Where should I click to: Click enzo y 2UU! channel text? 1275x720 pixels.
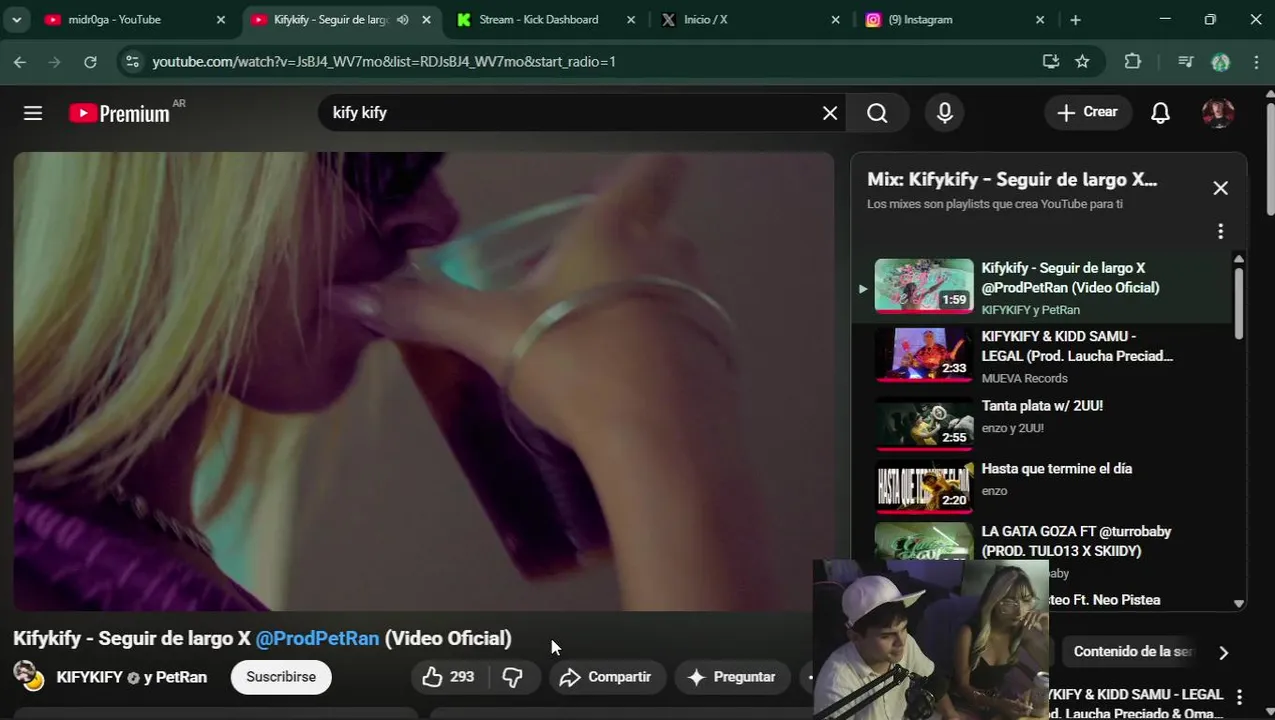point(1013,428)
